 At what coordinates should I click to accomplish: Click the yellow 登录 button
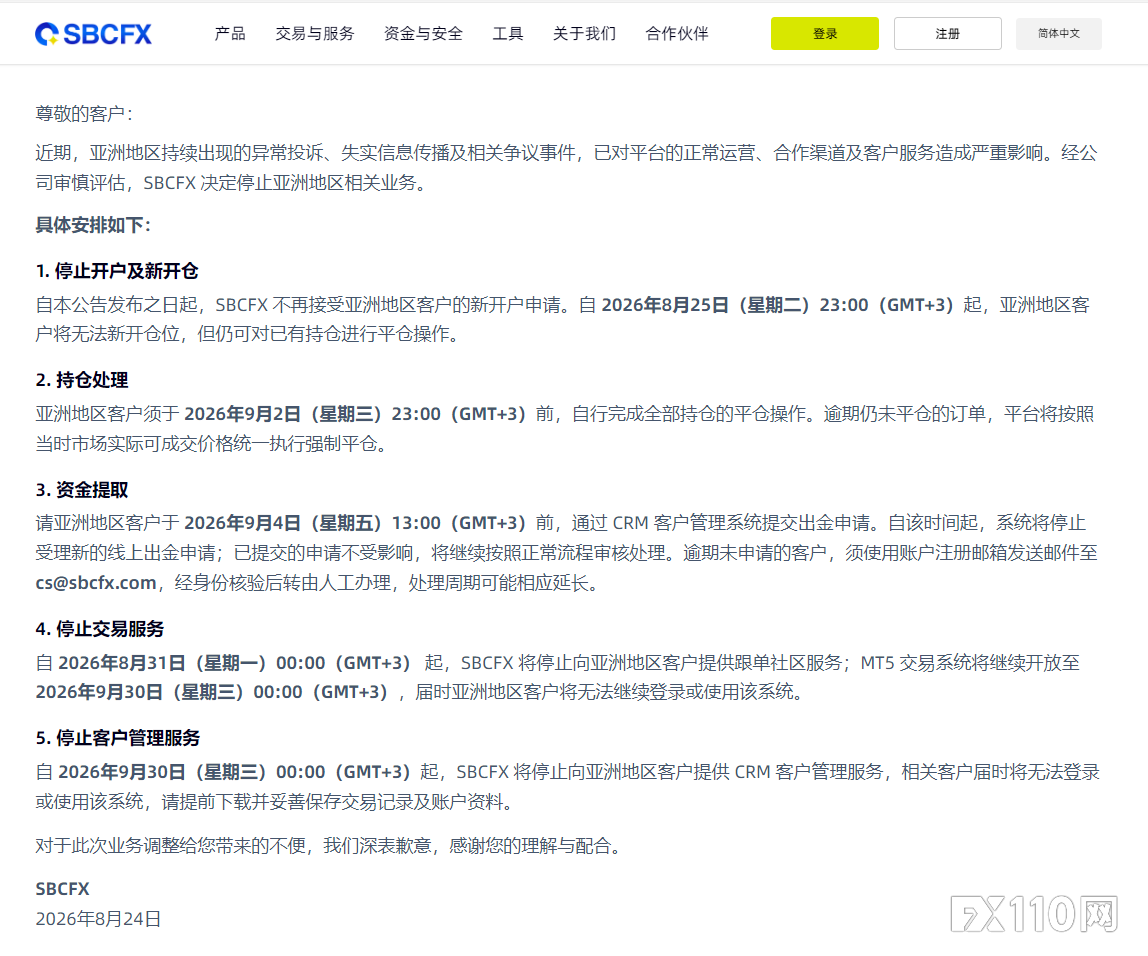[x=824, y=34]
